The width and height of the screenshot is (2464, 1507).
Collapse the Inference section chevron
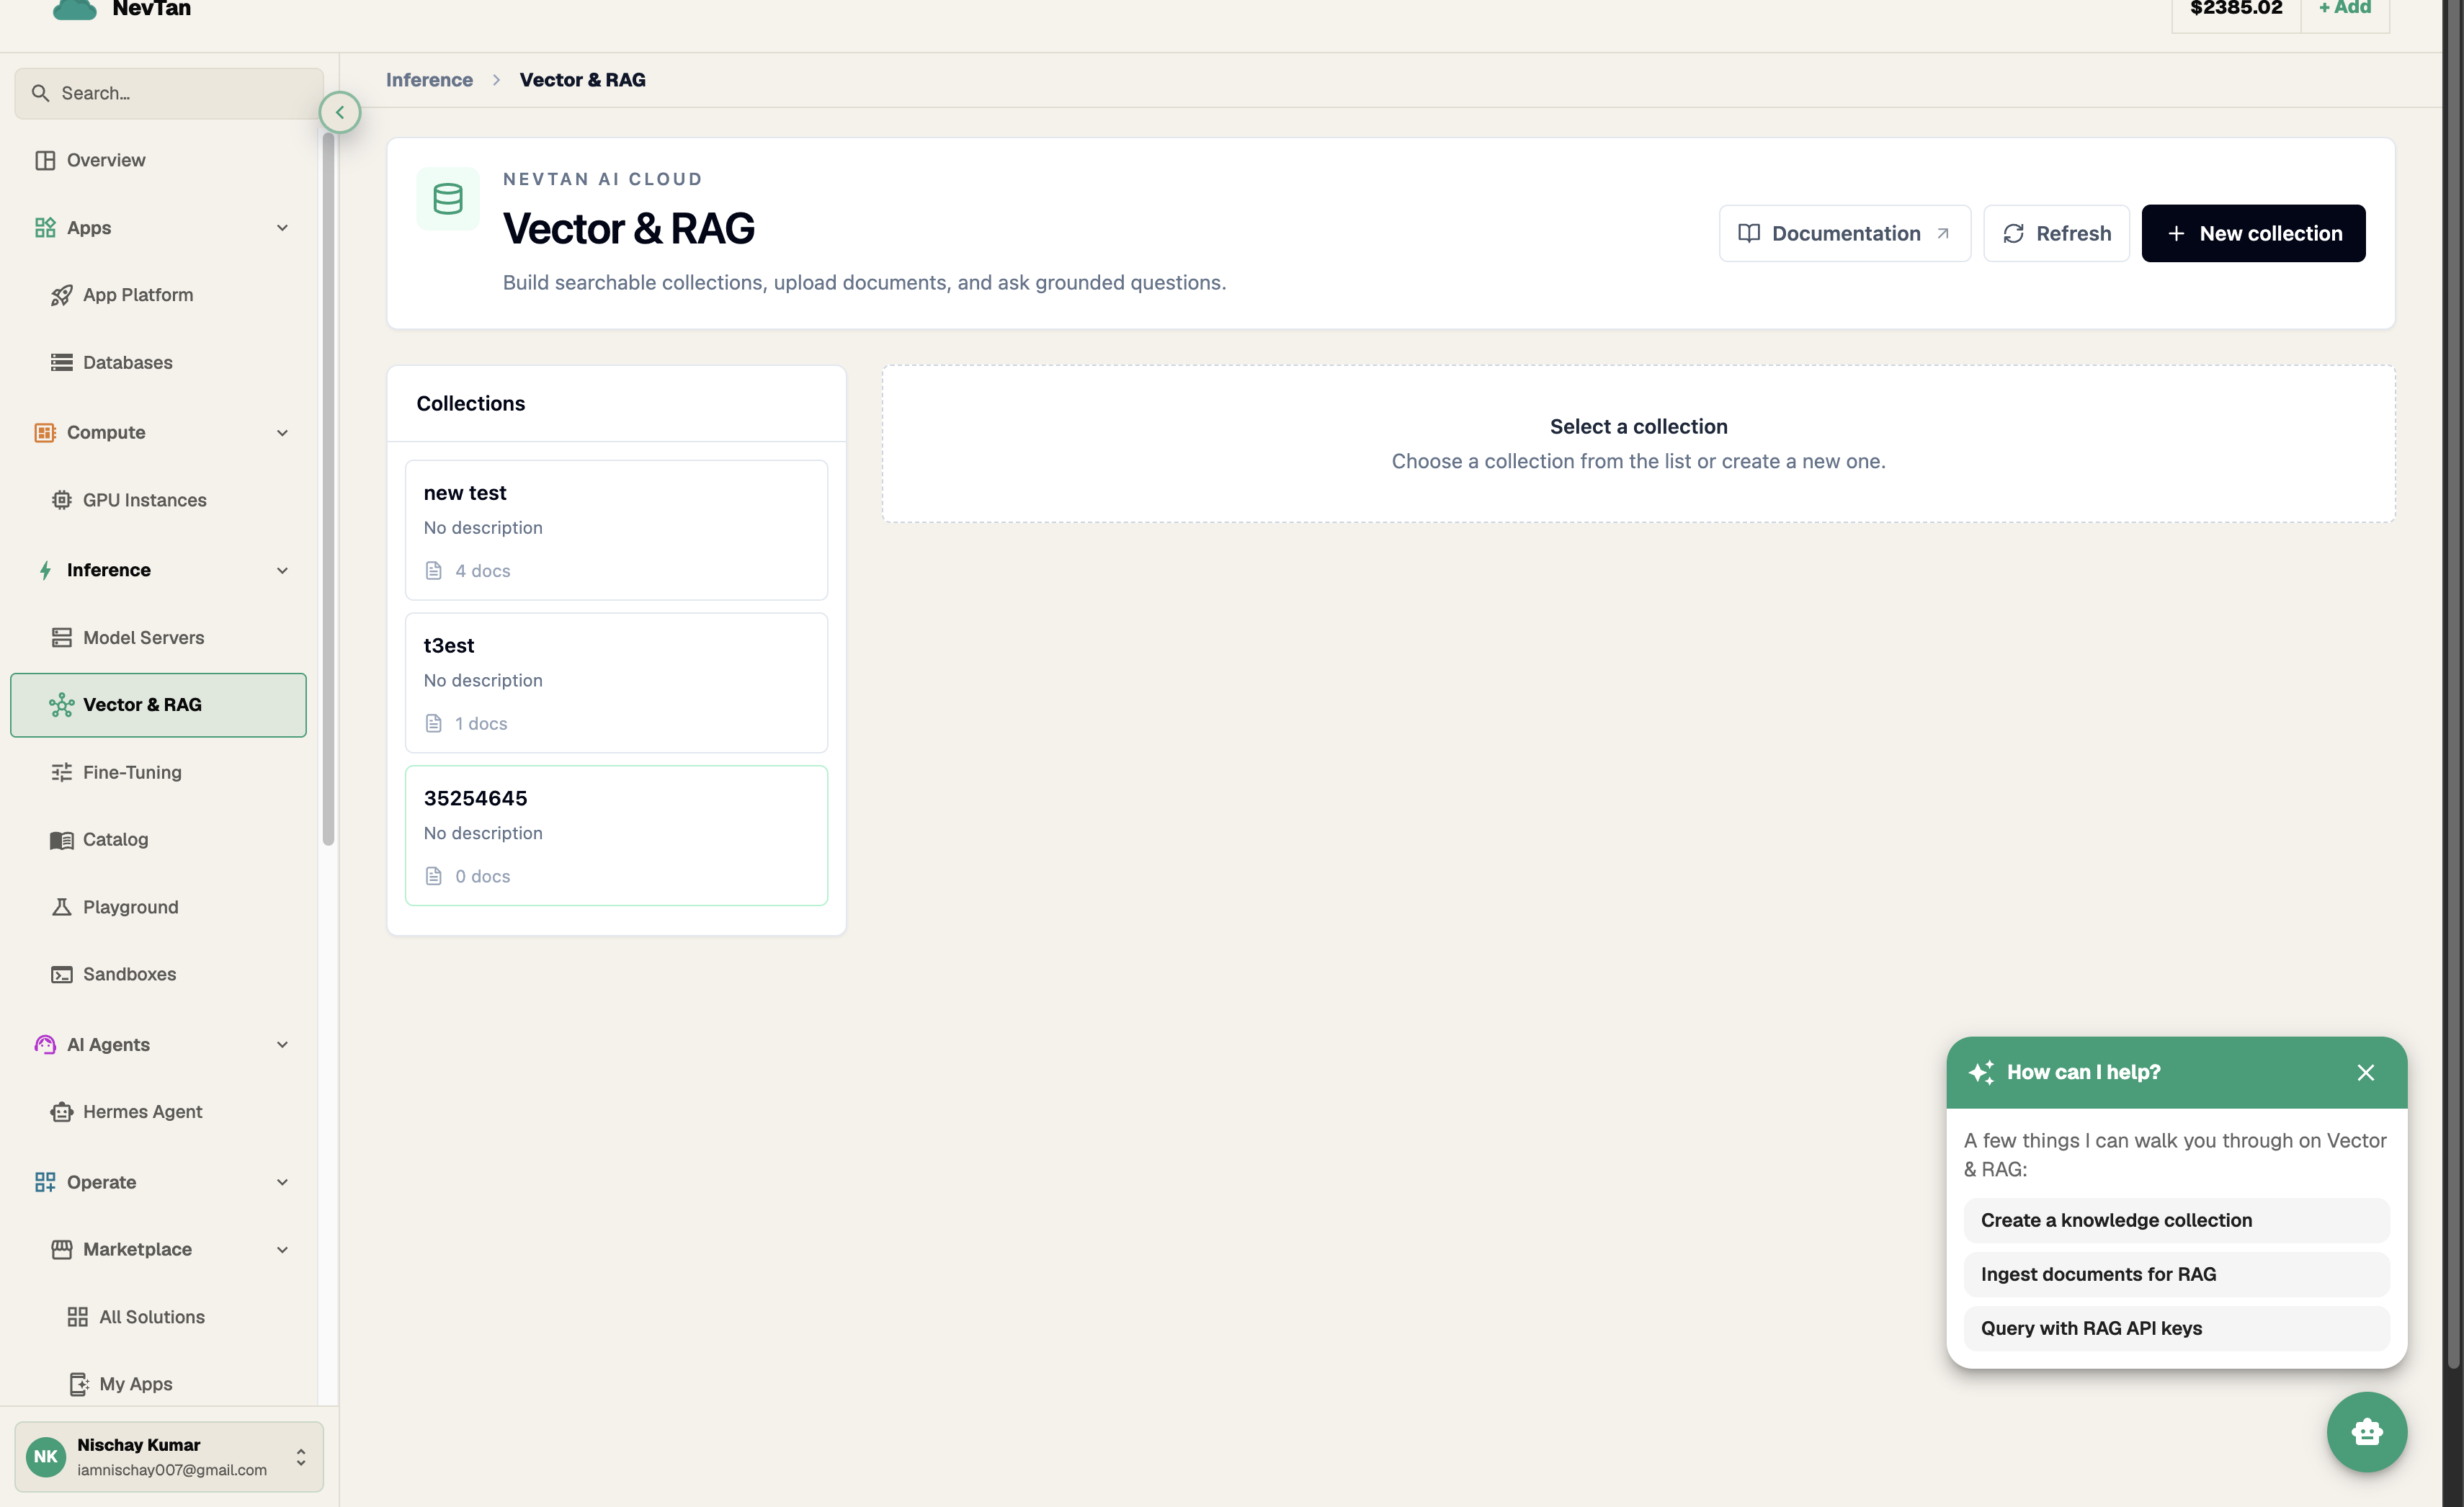[282, 570]
